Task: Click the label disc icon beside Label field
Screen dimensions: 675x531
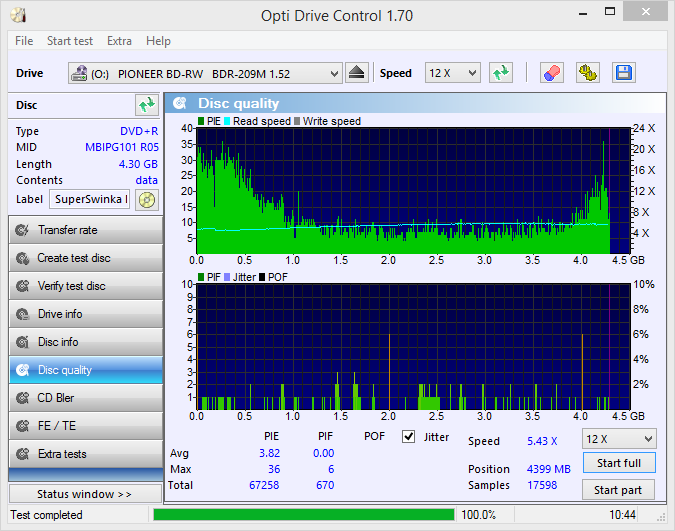Action: coord(147,200)
